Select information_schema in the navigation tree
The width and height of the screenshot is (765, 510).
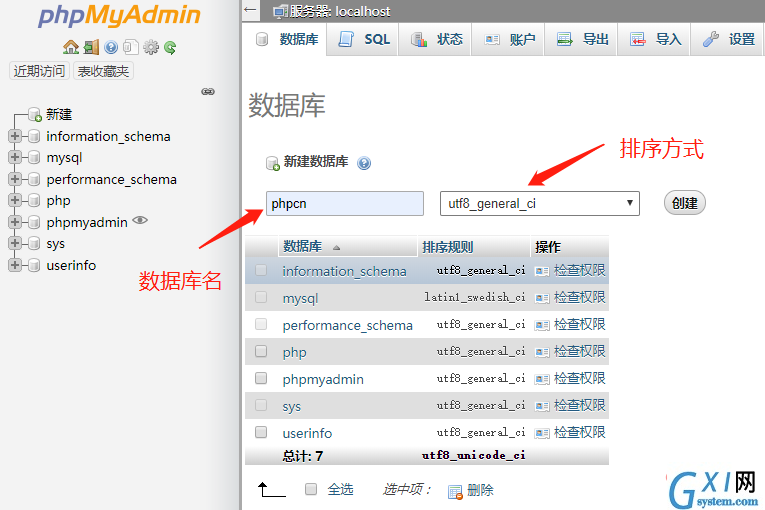point(108,136)
